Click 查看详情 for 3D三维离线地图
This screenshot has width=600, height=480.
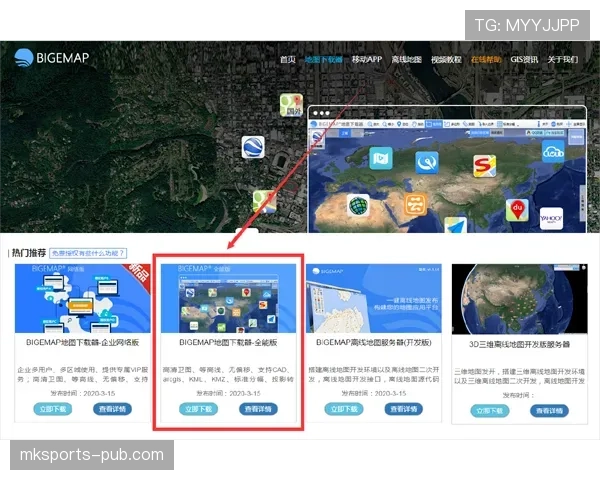click(x=549, y=411)
